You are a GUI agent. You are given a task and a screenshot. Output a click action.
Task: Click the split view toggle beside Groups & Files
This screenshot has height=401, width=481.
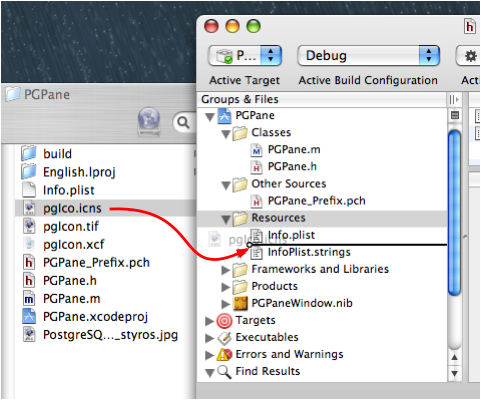click(x=454, y=99)
